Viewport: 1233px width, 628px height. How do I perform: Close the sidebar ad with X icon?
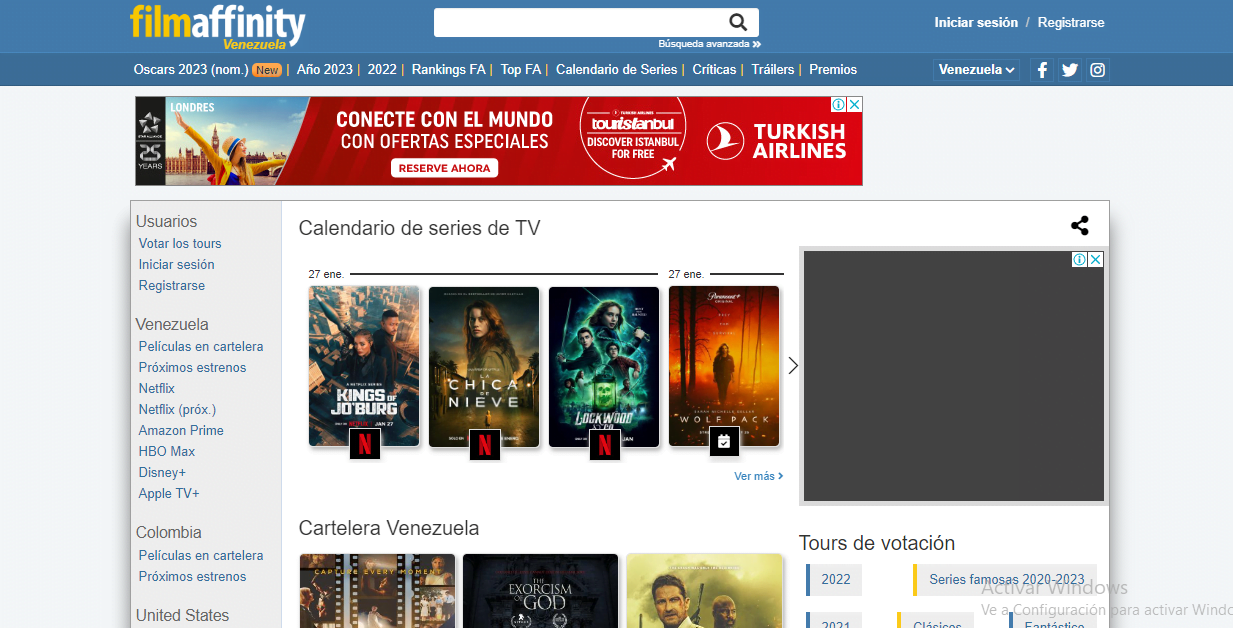1095,260
